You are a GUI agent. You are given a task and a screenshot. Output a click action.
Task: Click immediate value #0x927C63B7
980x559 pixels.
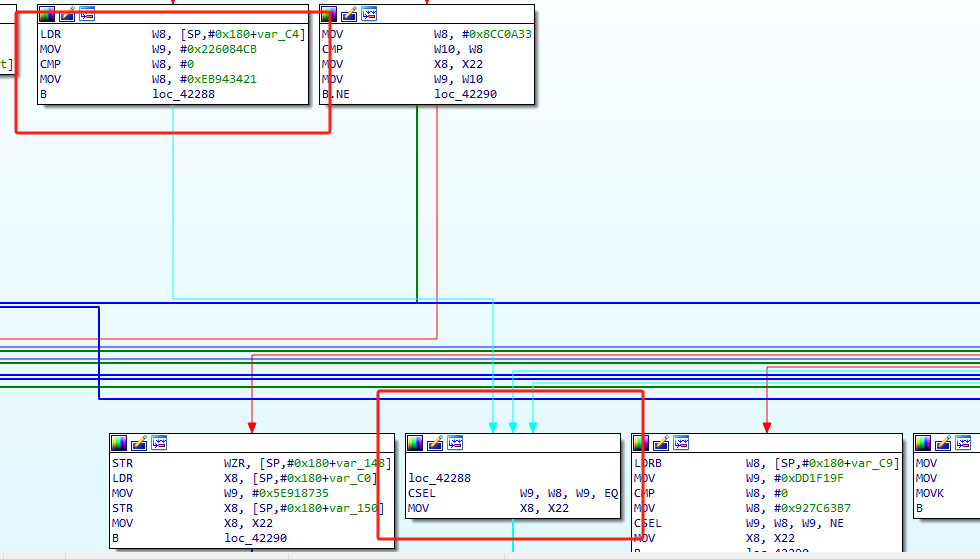812,508
